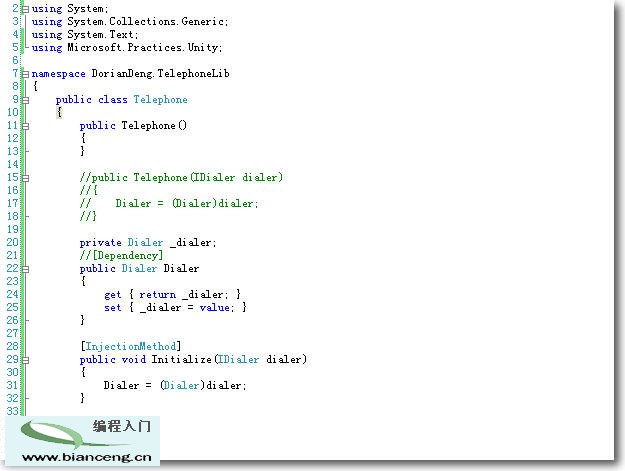
Task: Click the 'Telephone' class name on line 9
Action: pyautogui.click(x=160, y=99)
